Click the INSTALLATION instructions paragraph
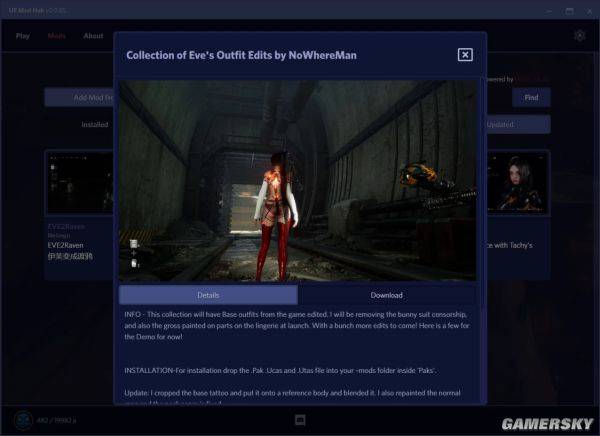 pyautogui.click(x=280, y=371)
